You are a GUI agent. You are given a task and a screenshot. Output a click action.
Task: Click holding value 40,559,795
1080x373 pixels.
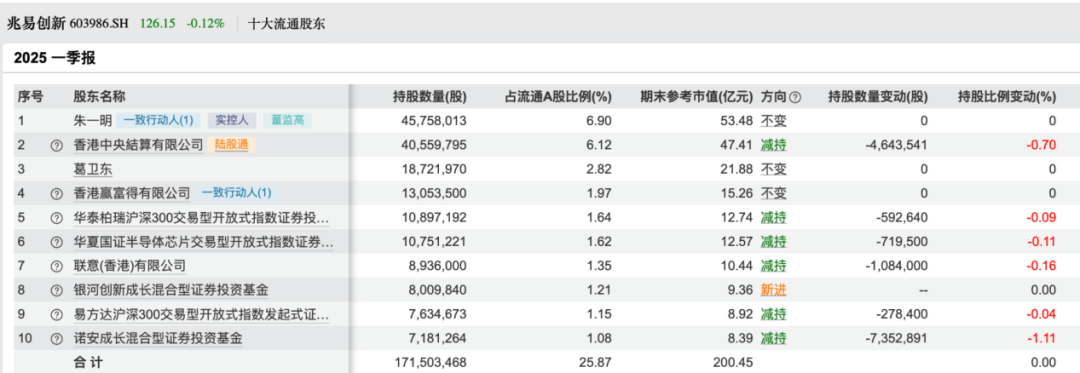pyautogui.click(x=434, y=145)
